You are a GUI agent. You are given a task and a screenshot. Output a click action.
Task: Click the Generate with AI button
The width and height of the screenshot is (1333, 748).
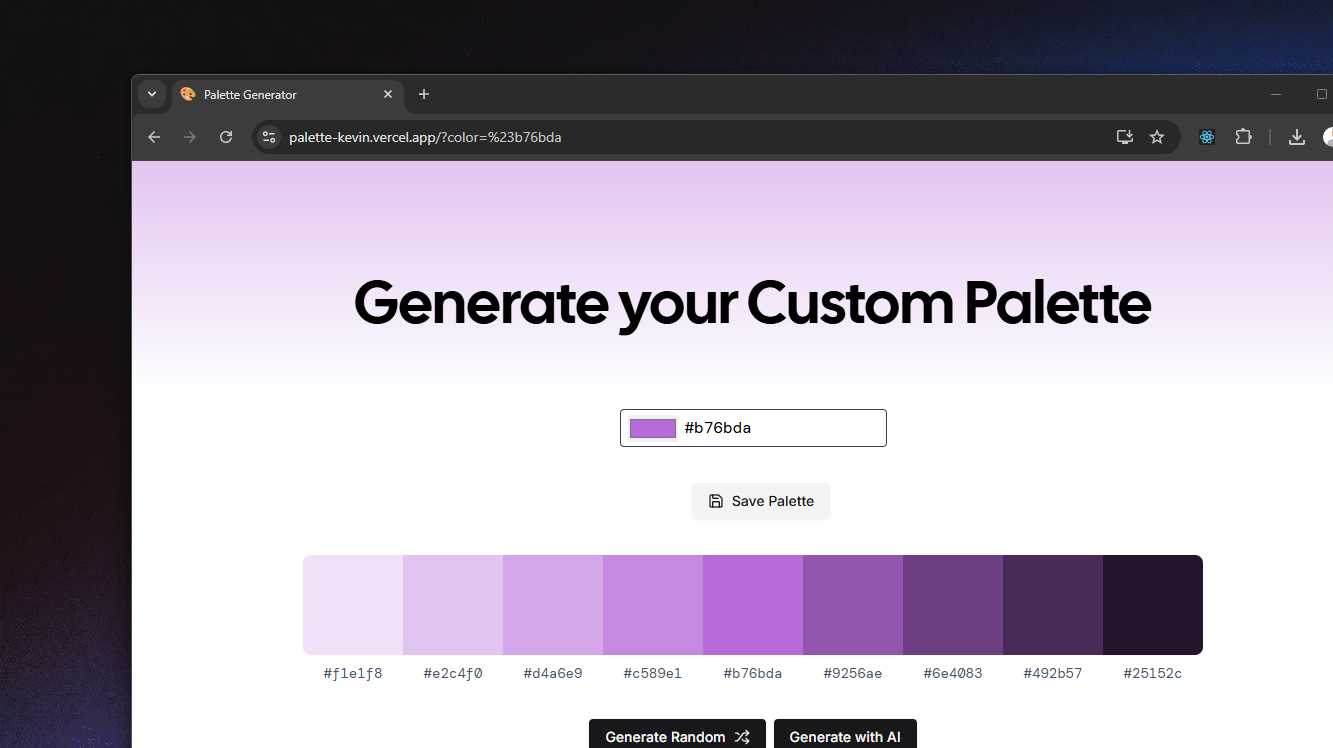pyautogui.click(x=845, y=736)
